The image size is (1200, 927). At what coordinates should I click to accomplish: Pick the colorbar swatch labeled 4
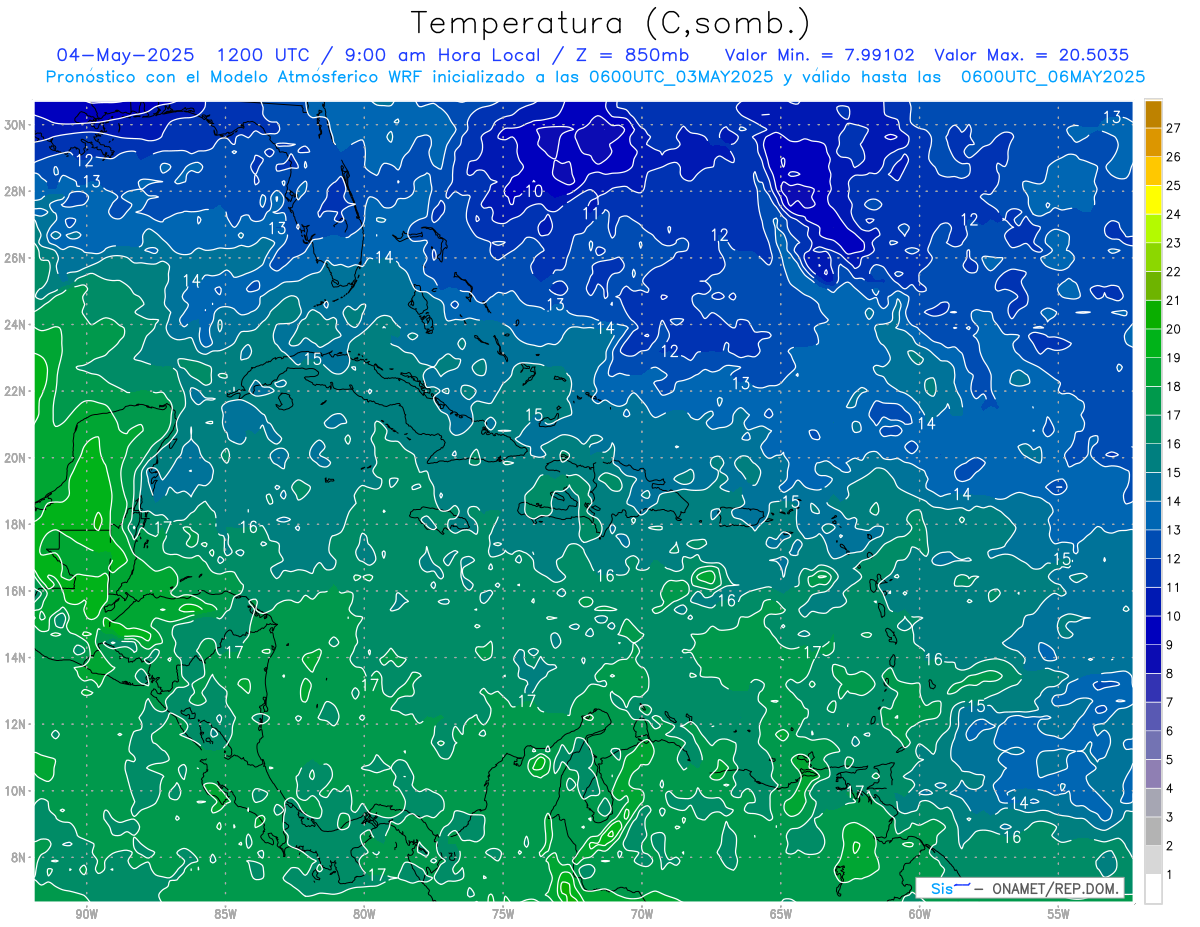coord(1153,775)
